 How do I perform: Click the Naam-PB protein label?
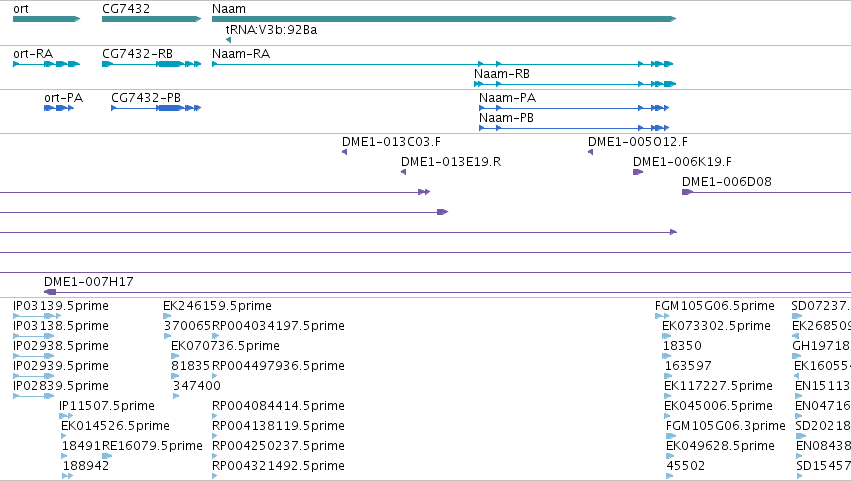pos(506,118)
